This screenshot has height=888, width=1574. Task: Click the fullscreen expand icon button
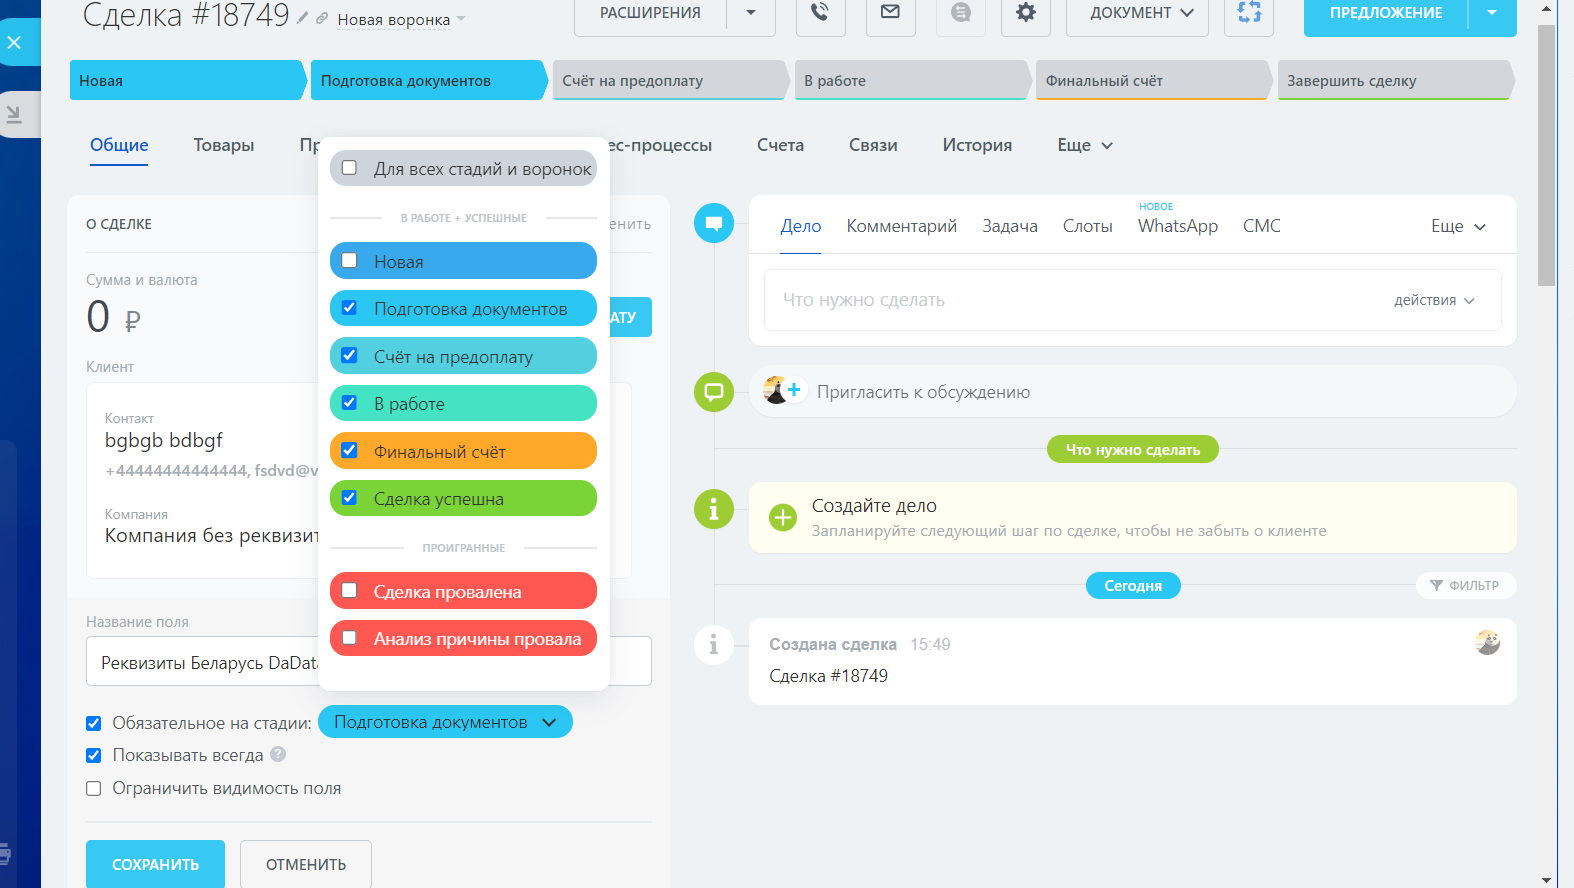coord(1249,13)
